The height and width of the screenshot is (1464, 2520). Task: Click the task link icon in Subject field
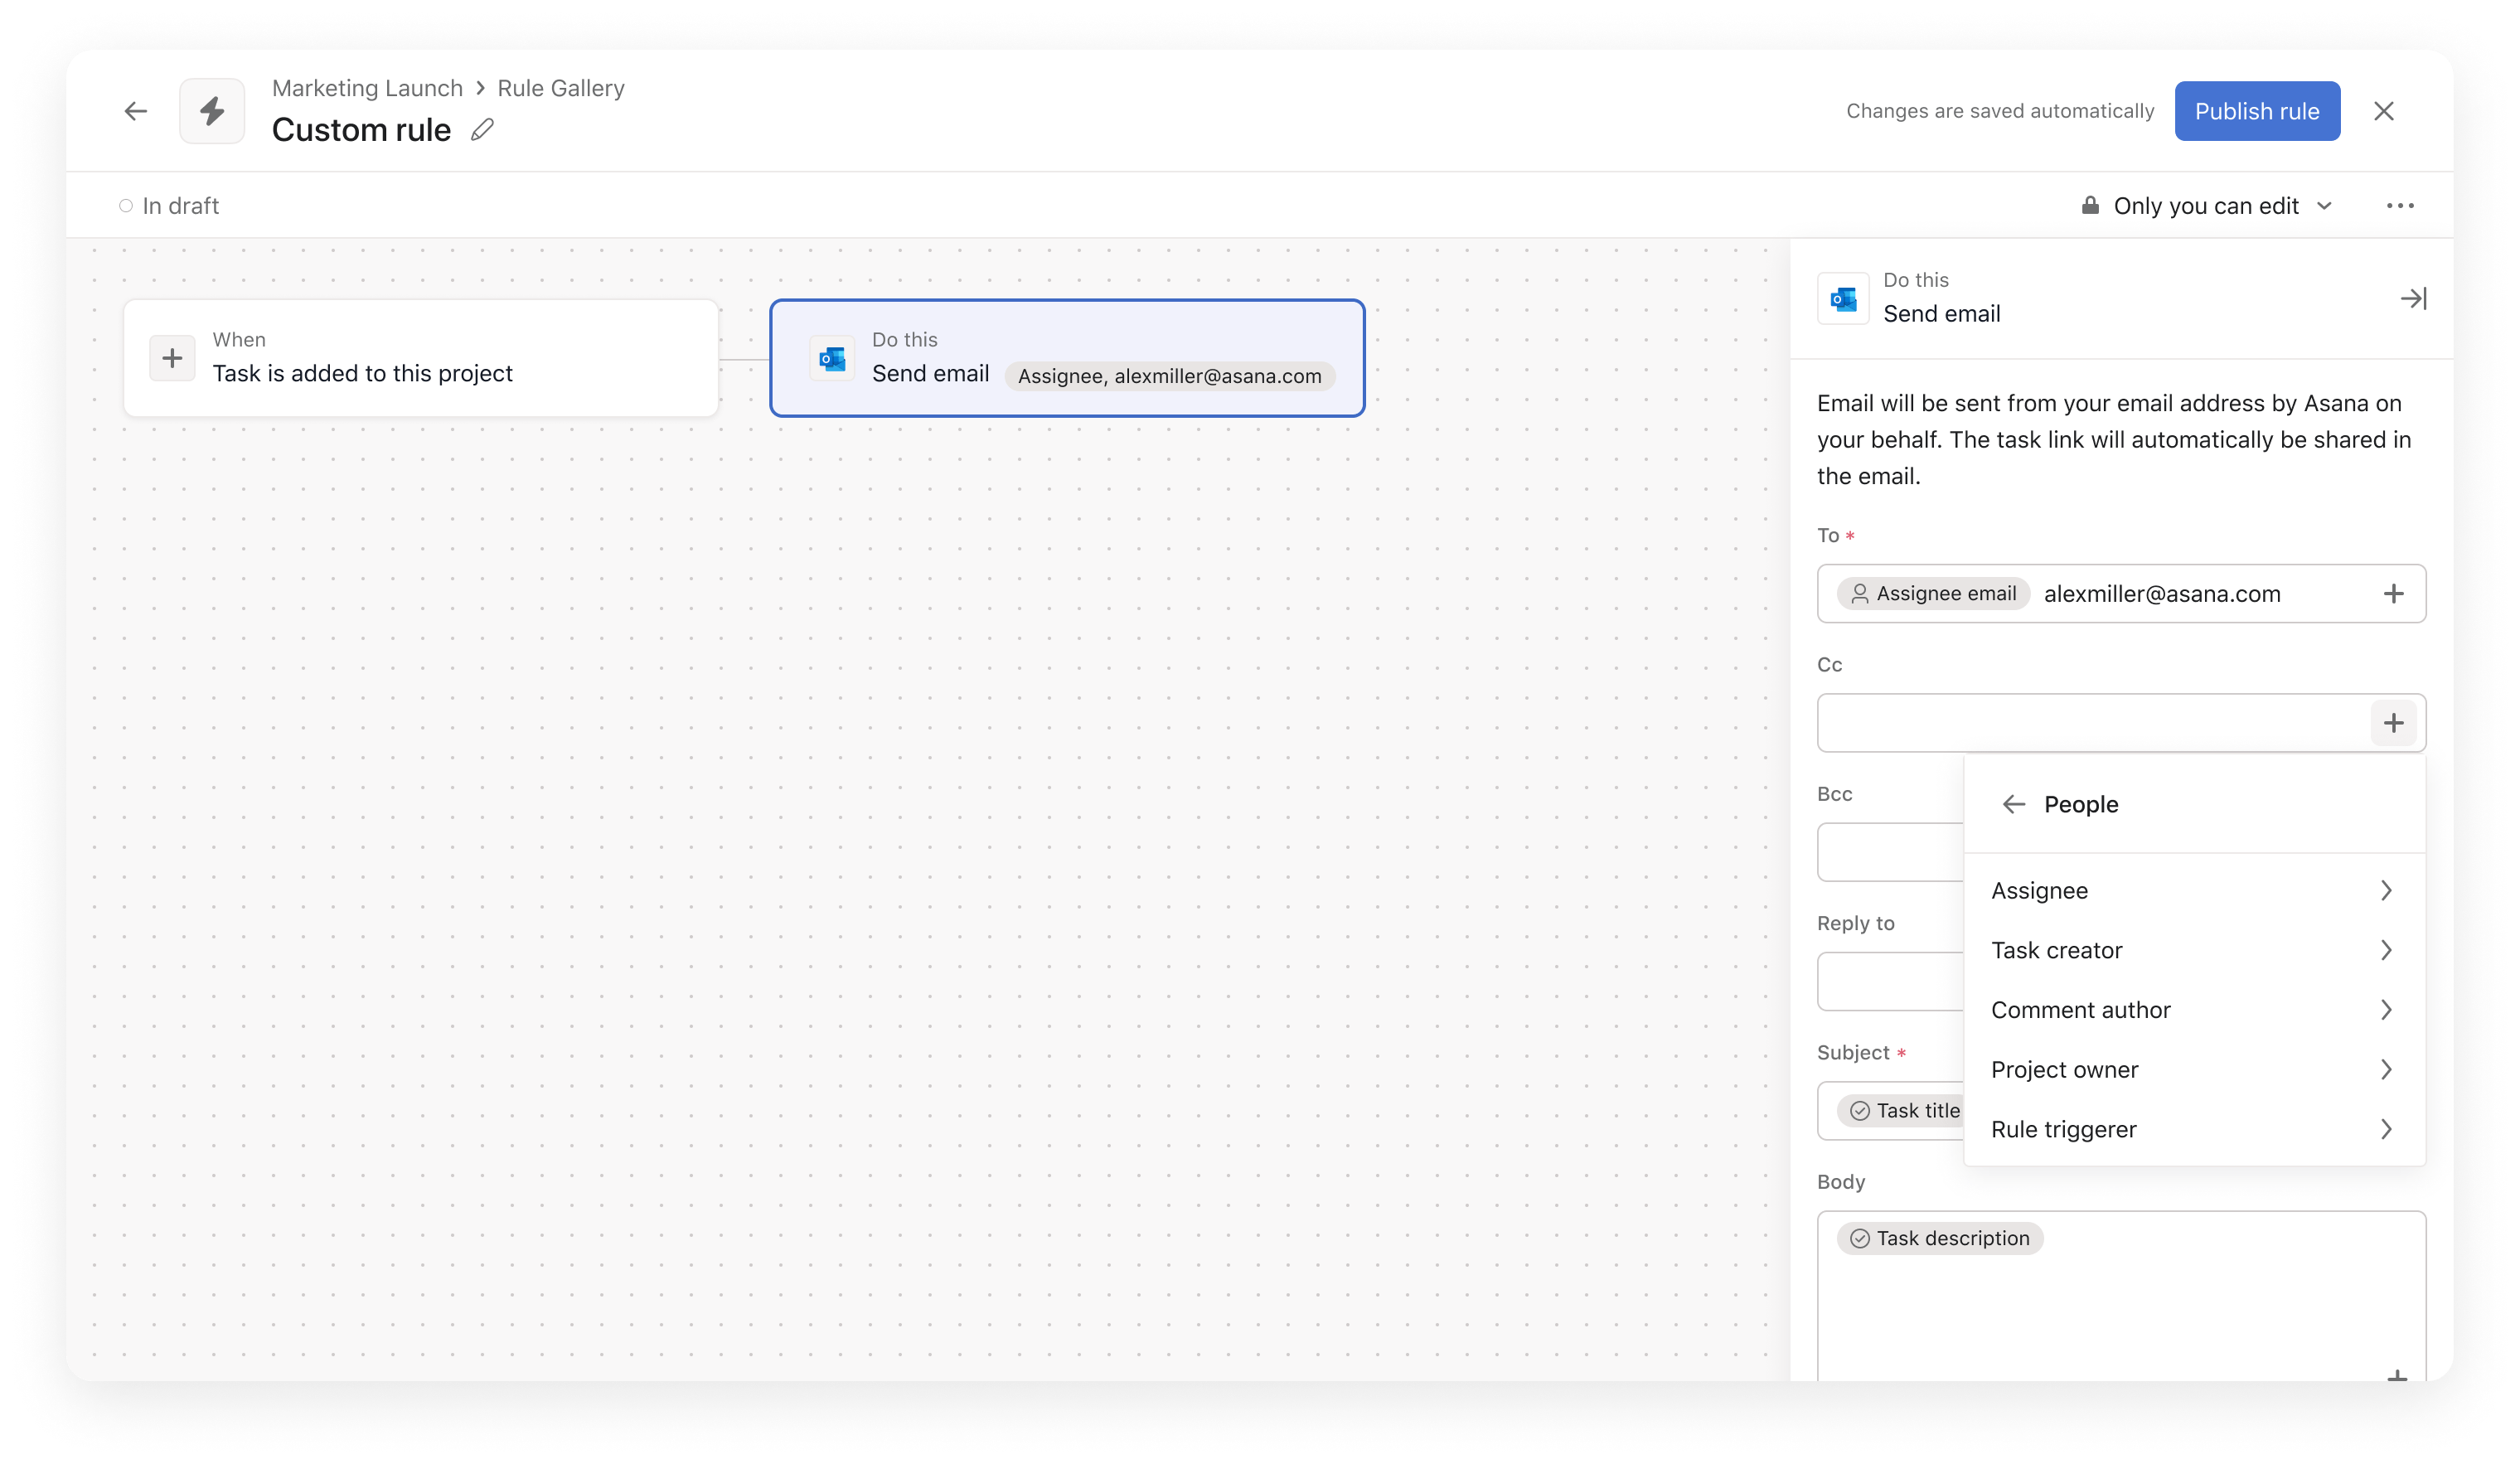click(1858, 1110)
